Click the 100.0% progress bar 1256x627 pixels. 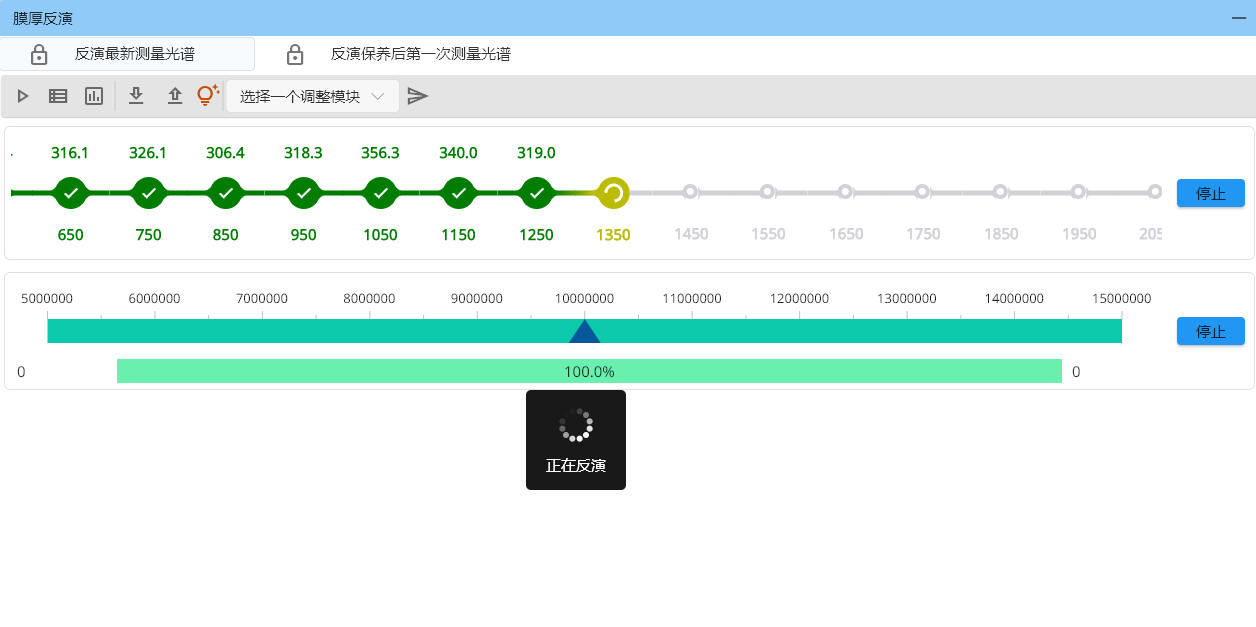coord(589,371)
